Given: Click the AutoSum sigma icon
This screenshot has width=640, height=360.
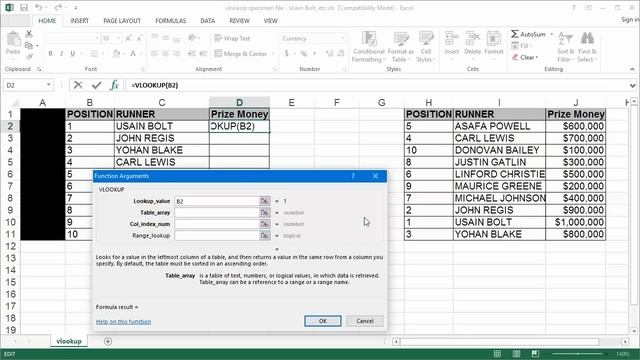Looking at the screenshot, I should coord(515,34).
